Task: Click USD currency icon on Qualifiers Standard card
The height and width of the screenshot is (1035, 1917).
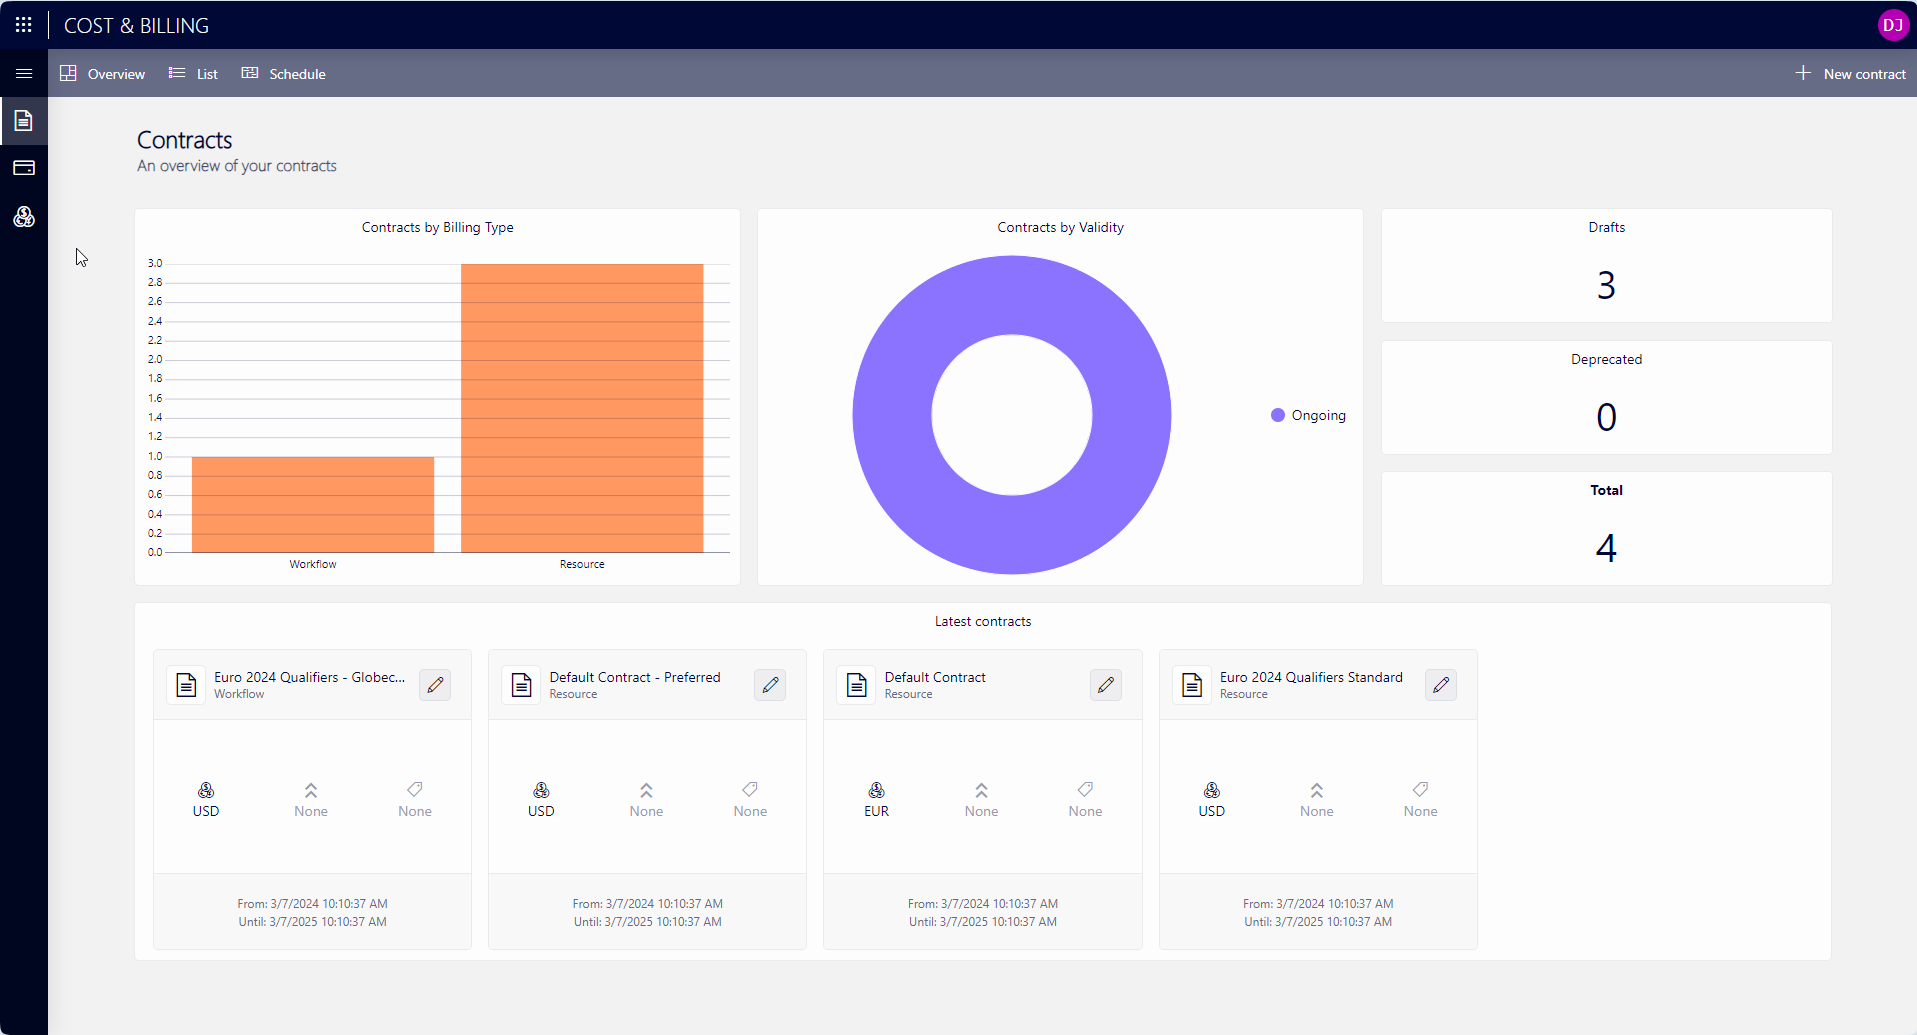Action: pyautogui.click(x=1212, y=790)
